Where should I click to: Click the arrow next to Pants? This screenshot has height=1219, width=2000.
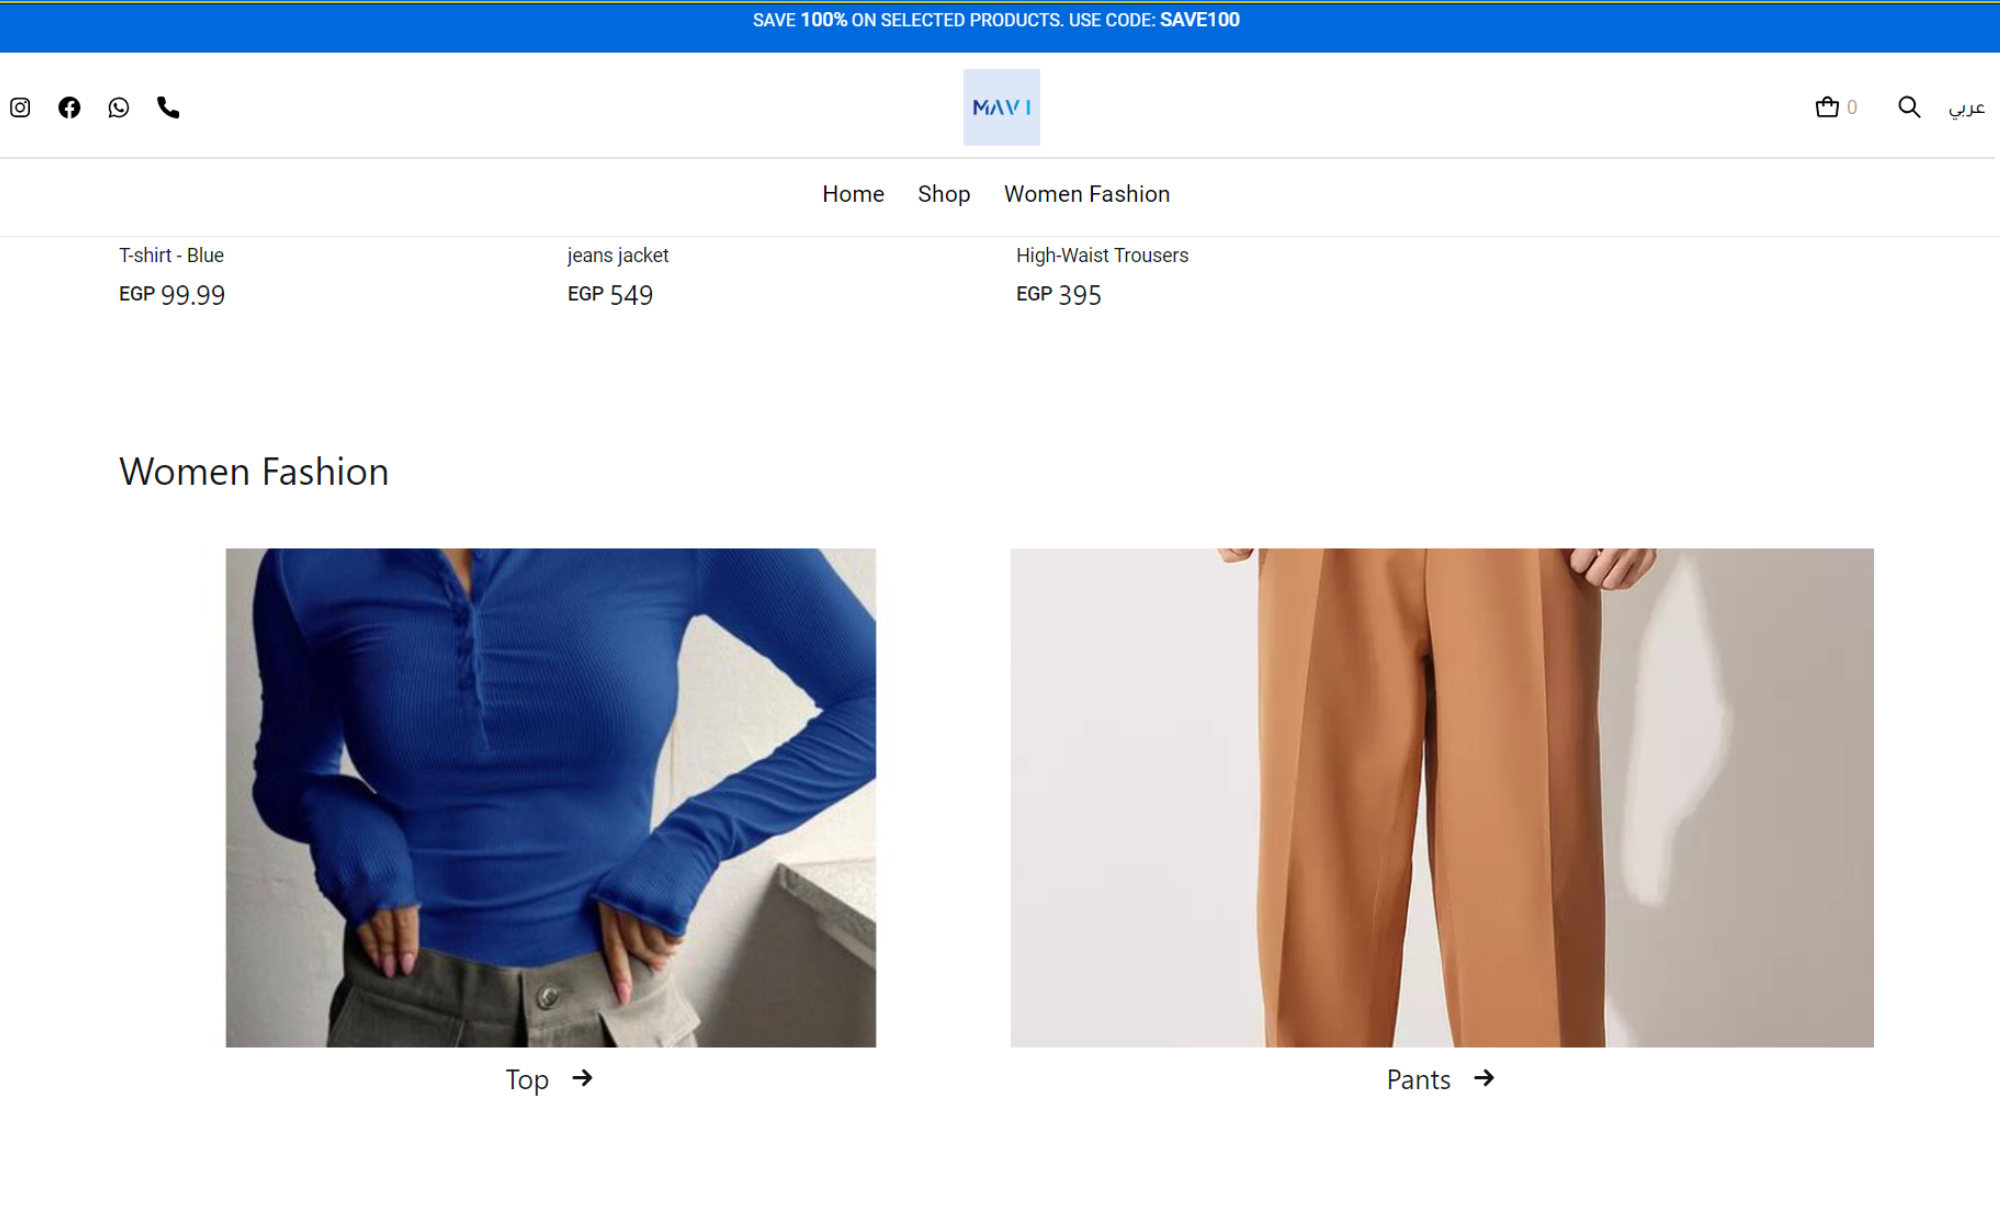pyautogui.click(x=1484, y=1078)
